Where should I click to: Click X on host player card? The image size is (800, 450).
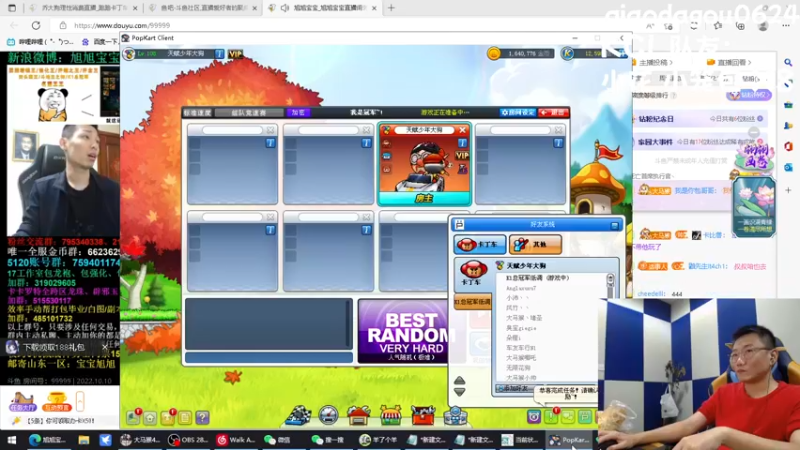tap(462, 130)
